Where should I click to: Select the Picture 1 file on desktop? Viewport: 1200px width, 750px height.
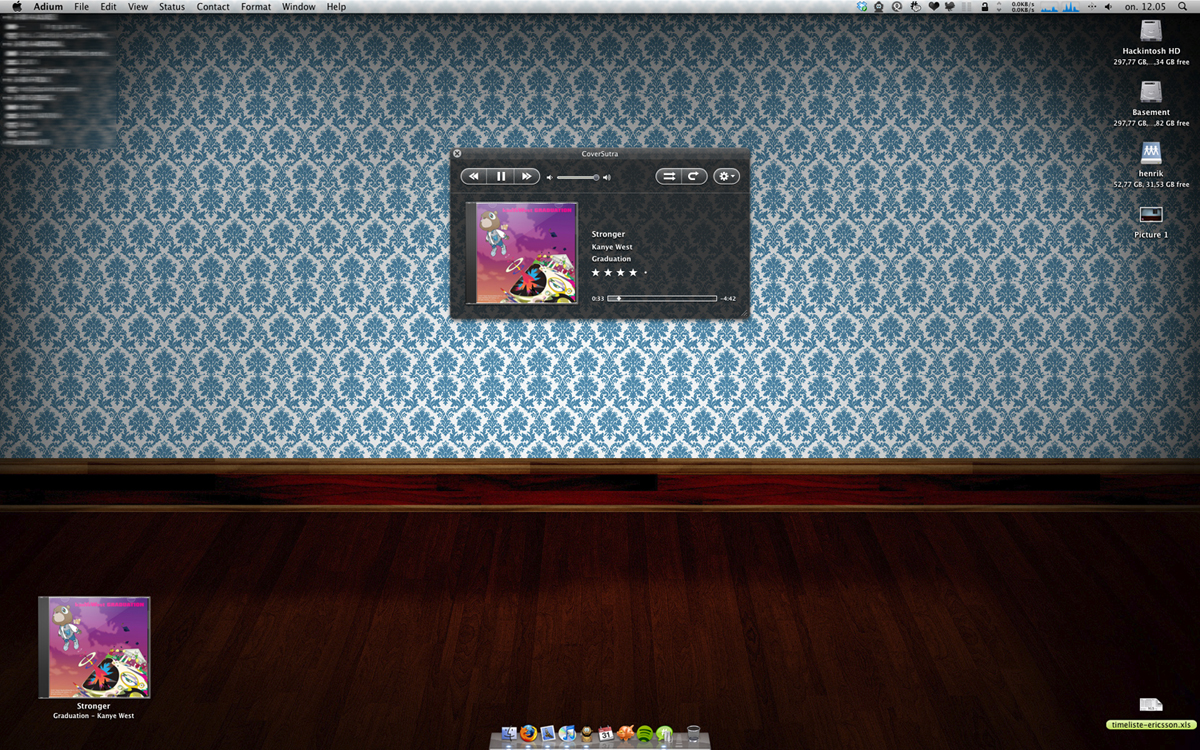click(x=1151, y=215)
